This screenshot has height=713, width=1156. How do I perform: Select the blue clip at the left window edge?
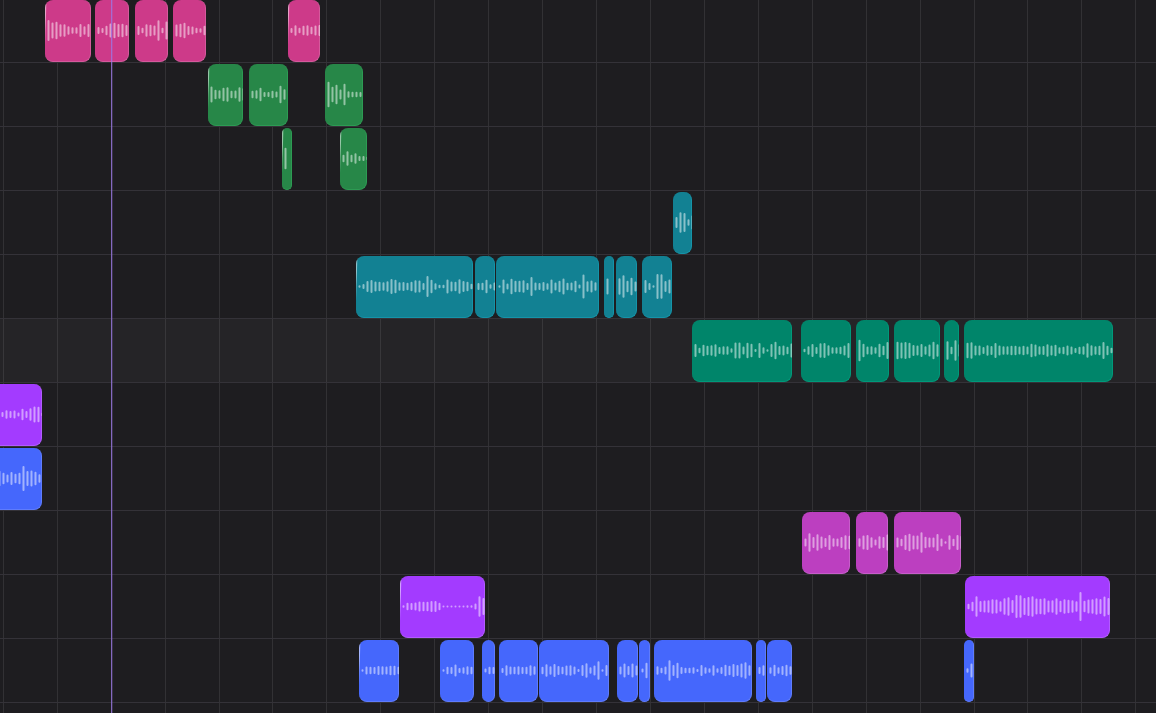(21, 479)
